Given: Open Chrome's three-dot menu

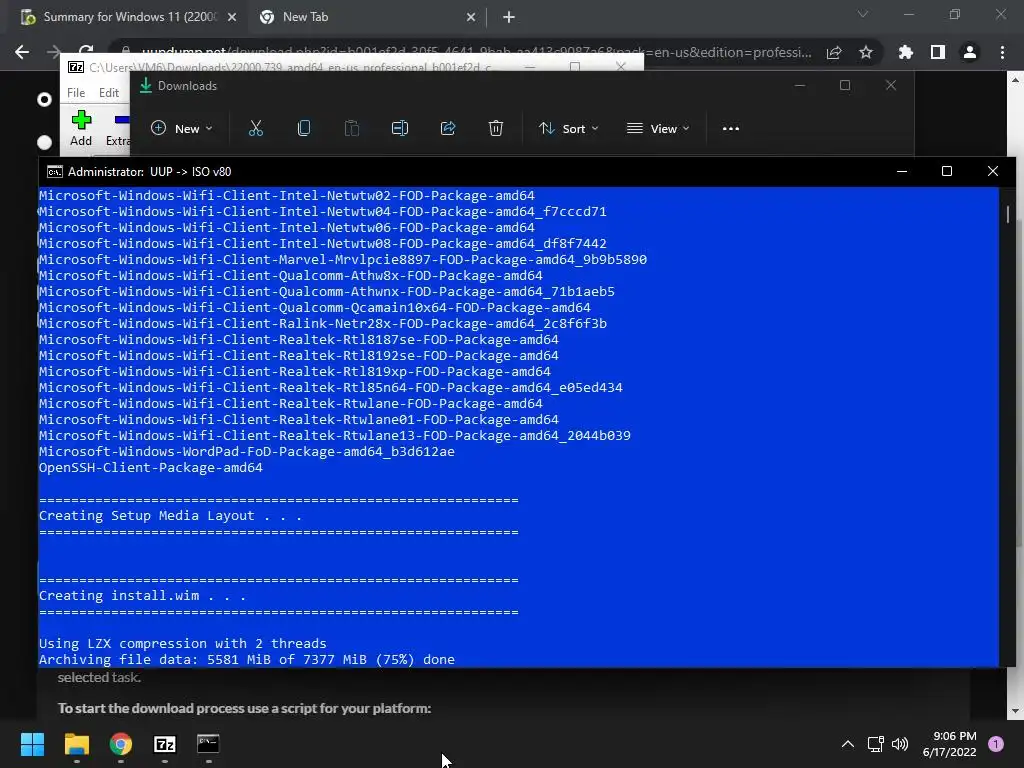Looking at the screenshot, I should tap(1002, 52).
